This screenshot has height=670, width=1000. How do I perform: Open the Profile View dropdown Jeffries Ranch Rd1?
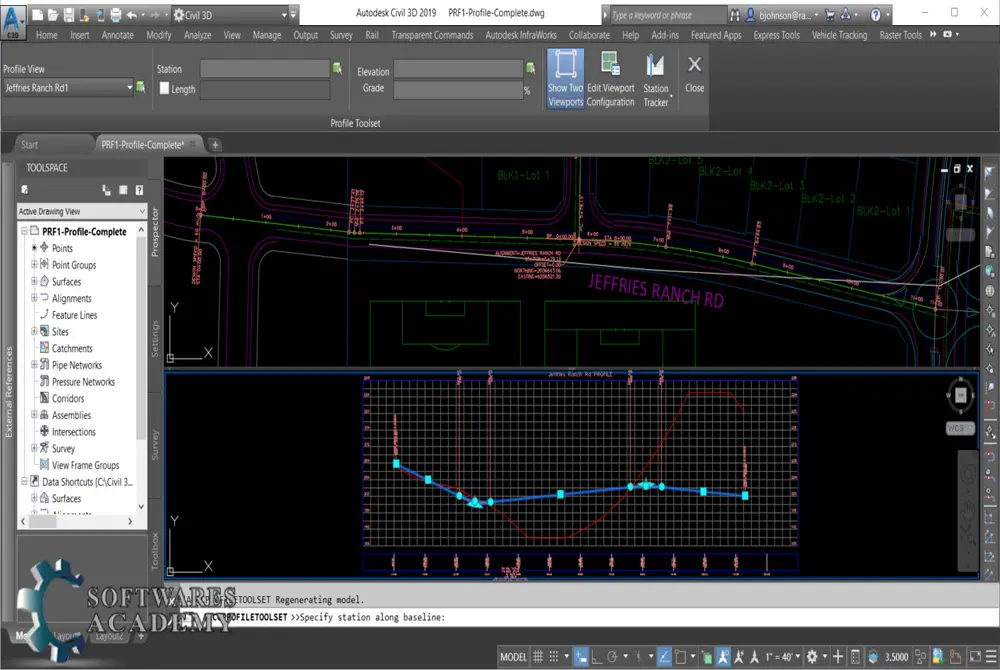(68, 87)
